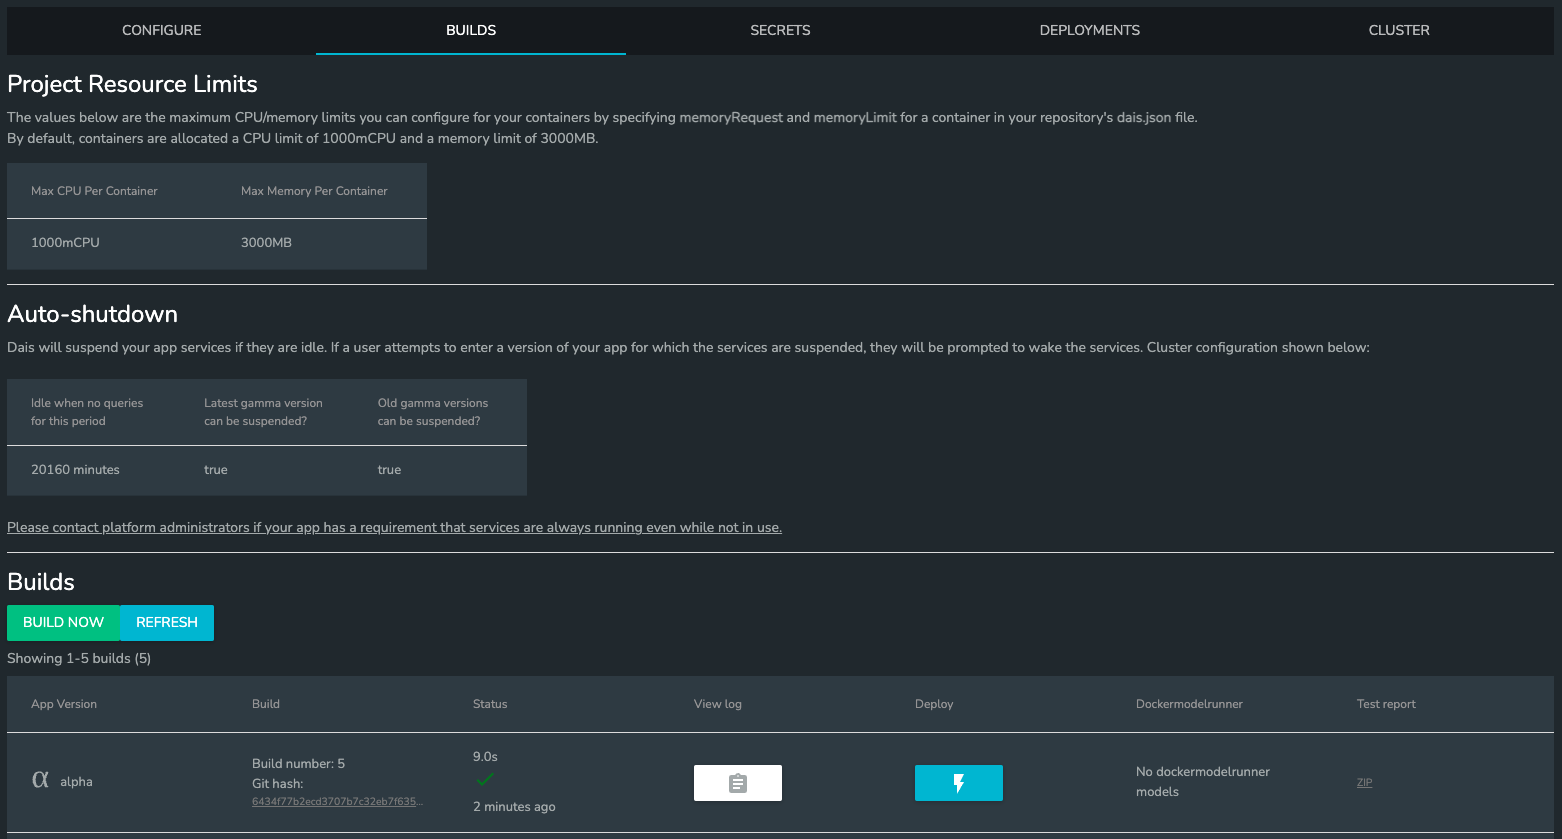Click the Status column header
Screen dimensions: 1562x839
coord(490,704)
